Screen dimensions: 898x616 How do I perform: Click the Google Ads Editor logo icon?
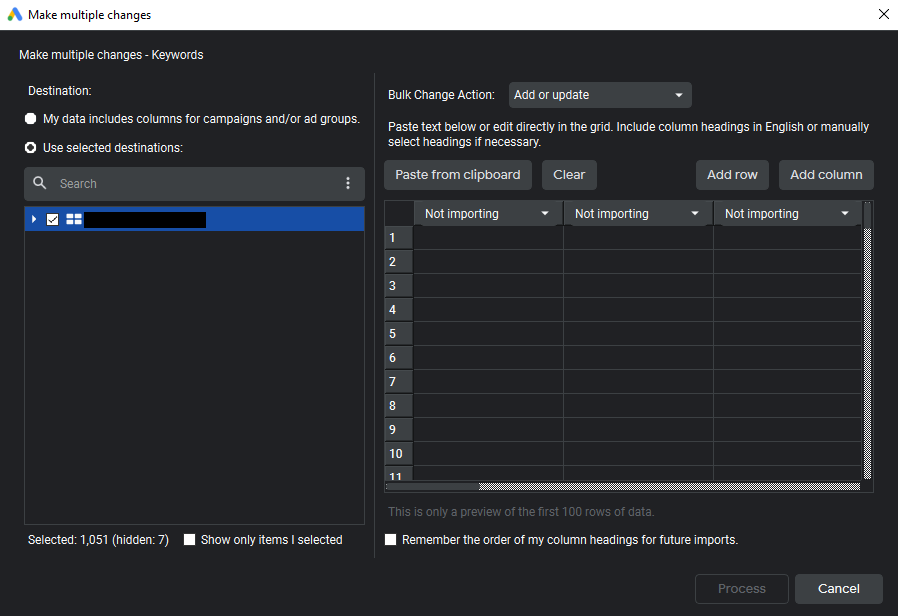point(15,15)
